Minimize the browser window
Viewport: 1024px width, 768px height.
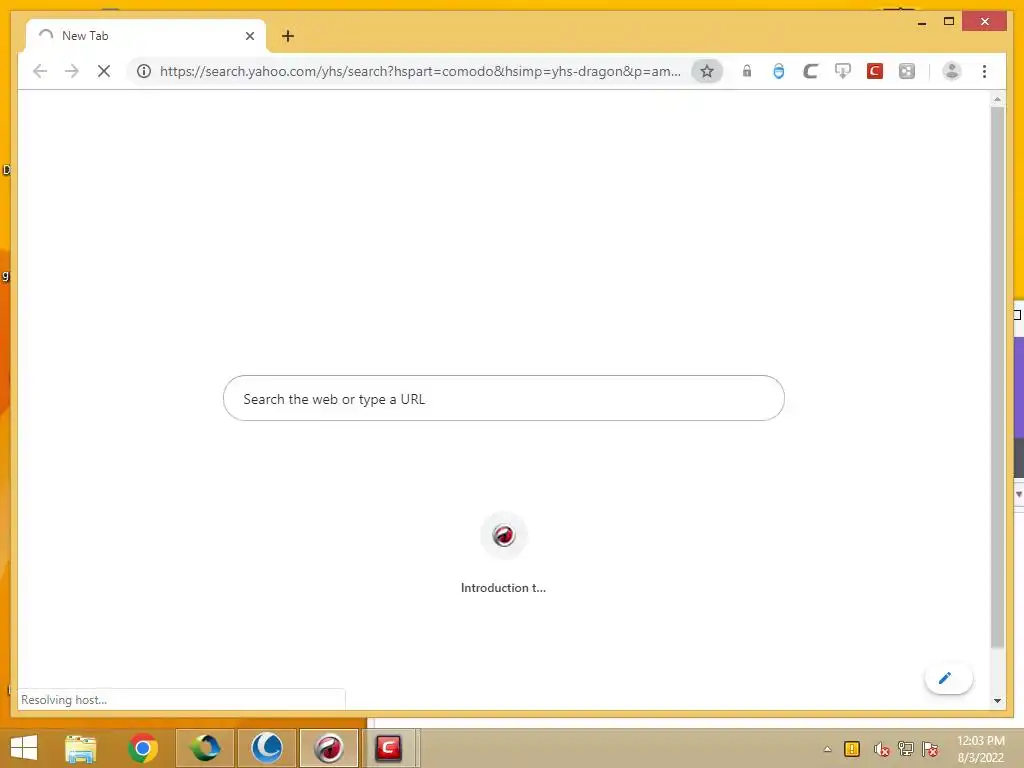click(921, 22)
